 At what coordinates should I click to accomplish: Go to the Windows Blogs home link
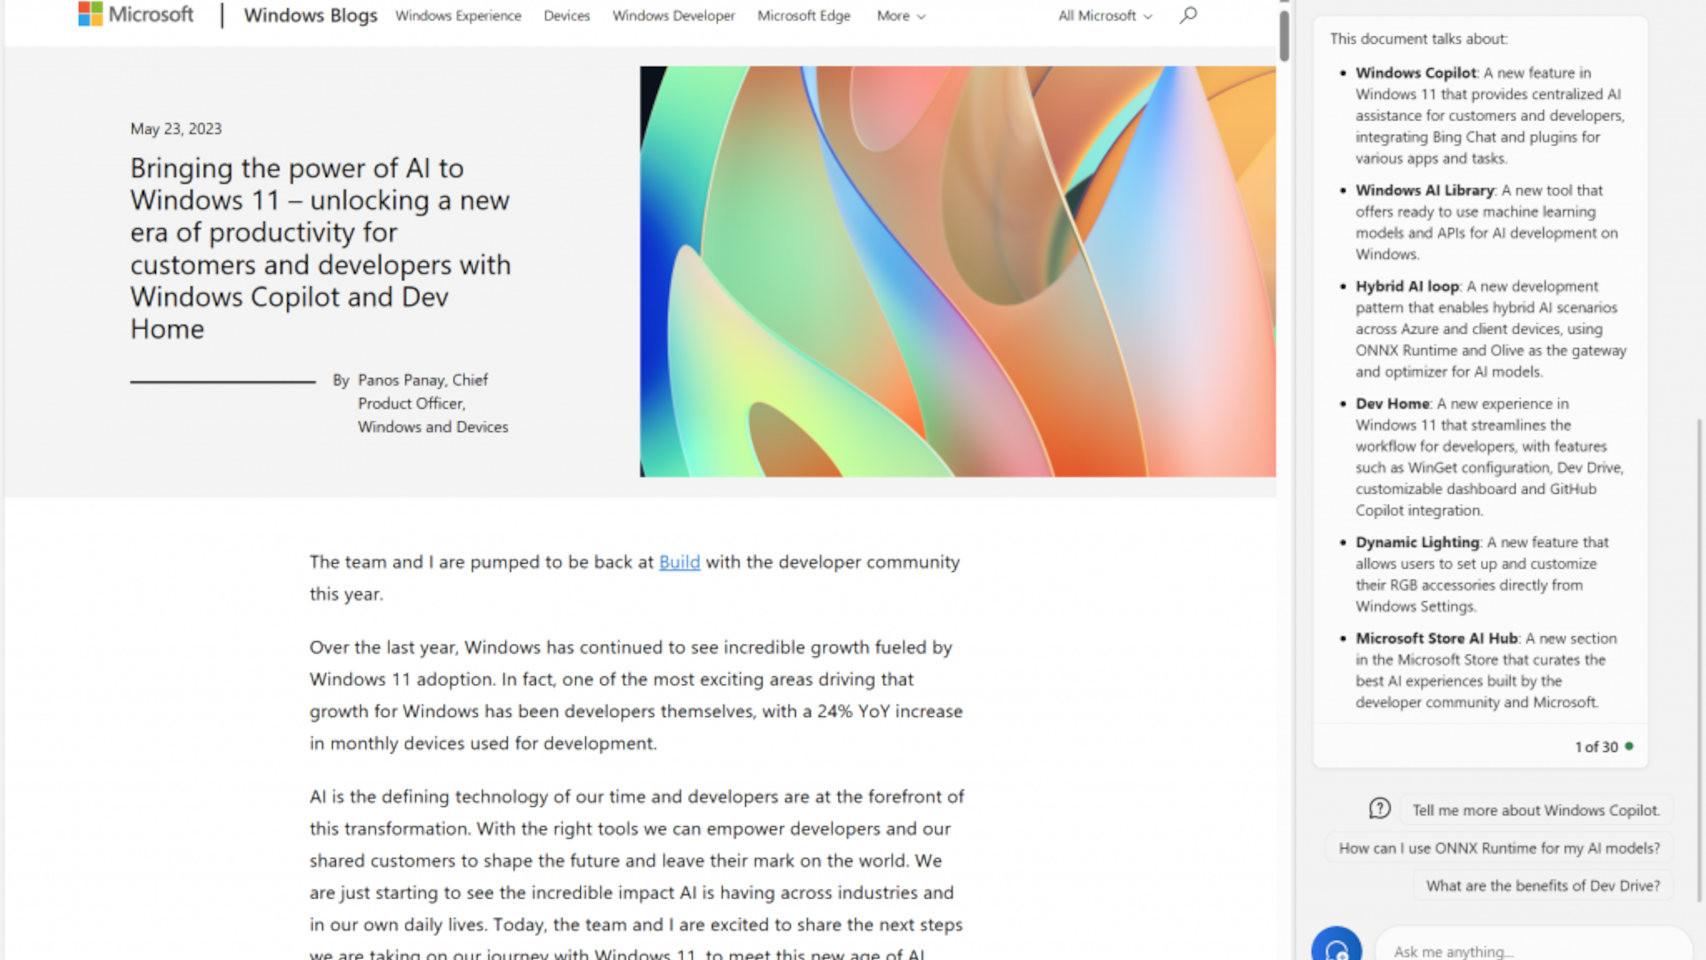tap(310, 15)
